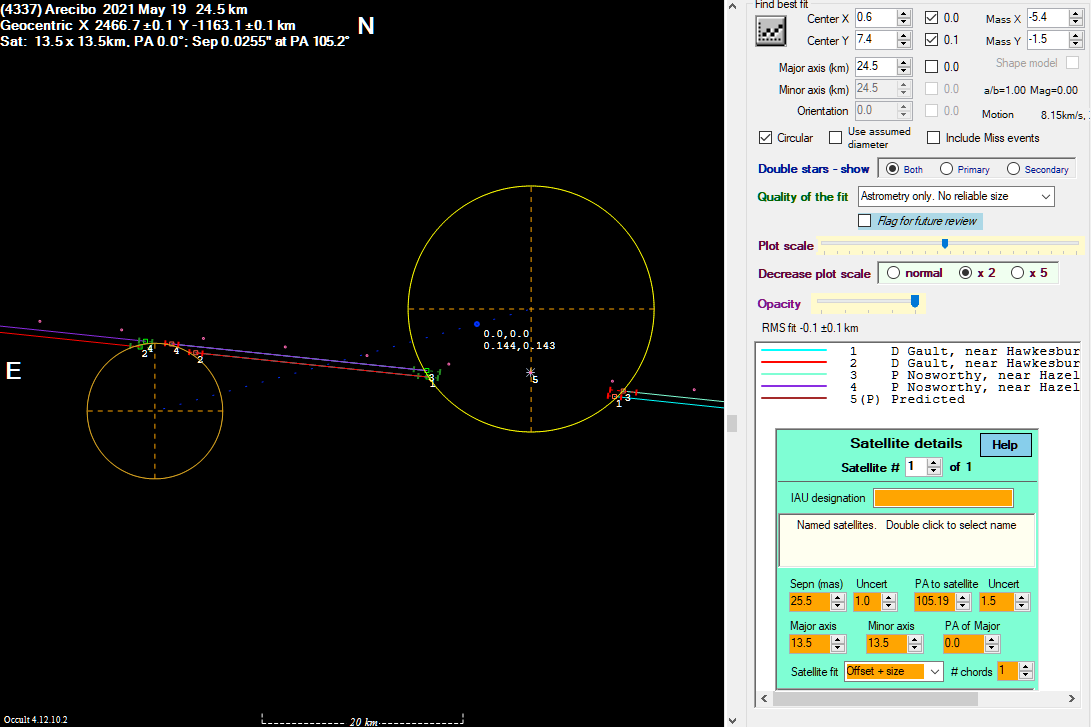
Task: Tick the Flag for future review checkbox
Action: click(x=865, y=221)
